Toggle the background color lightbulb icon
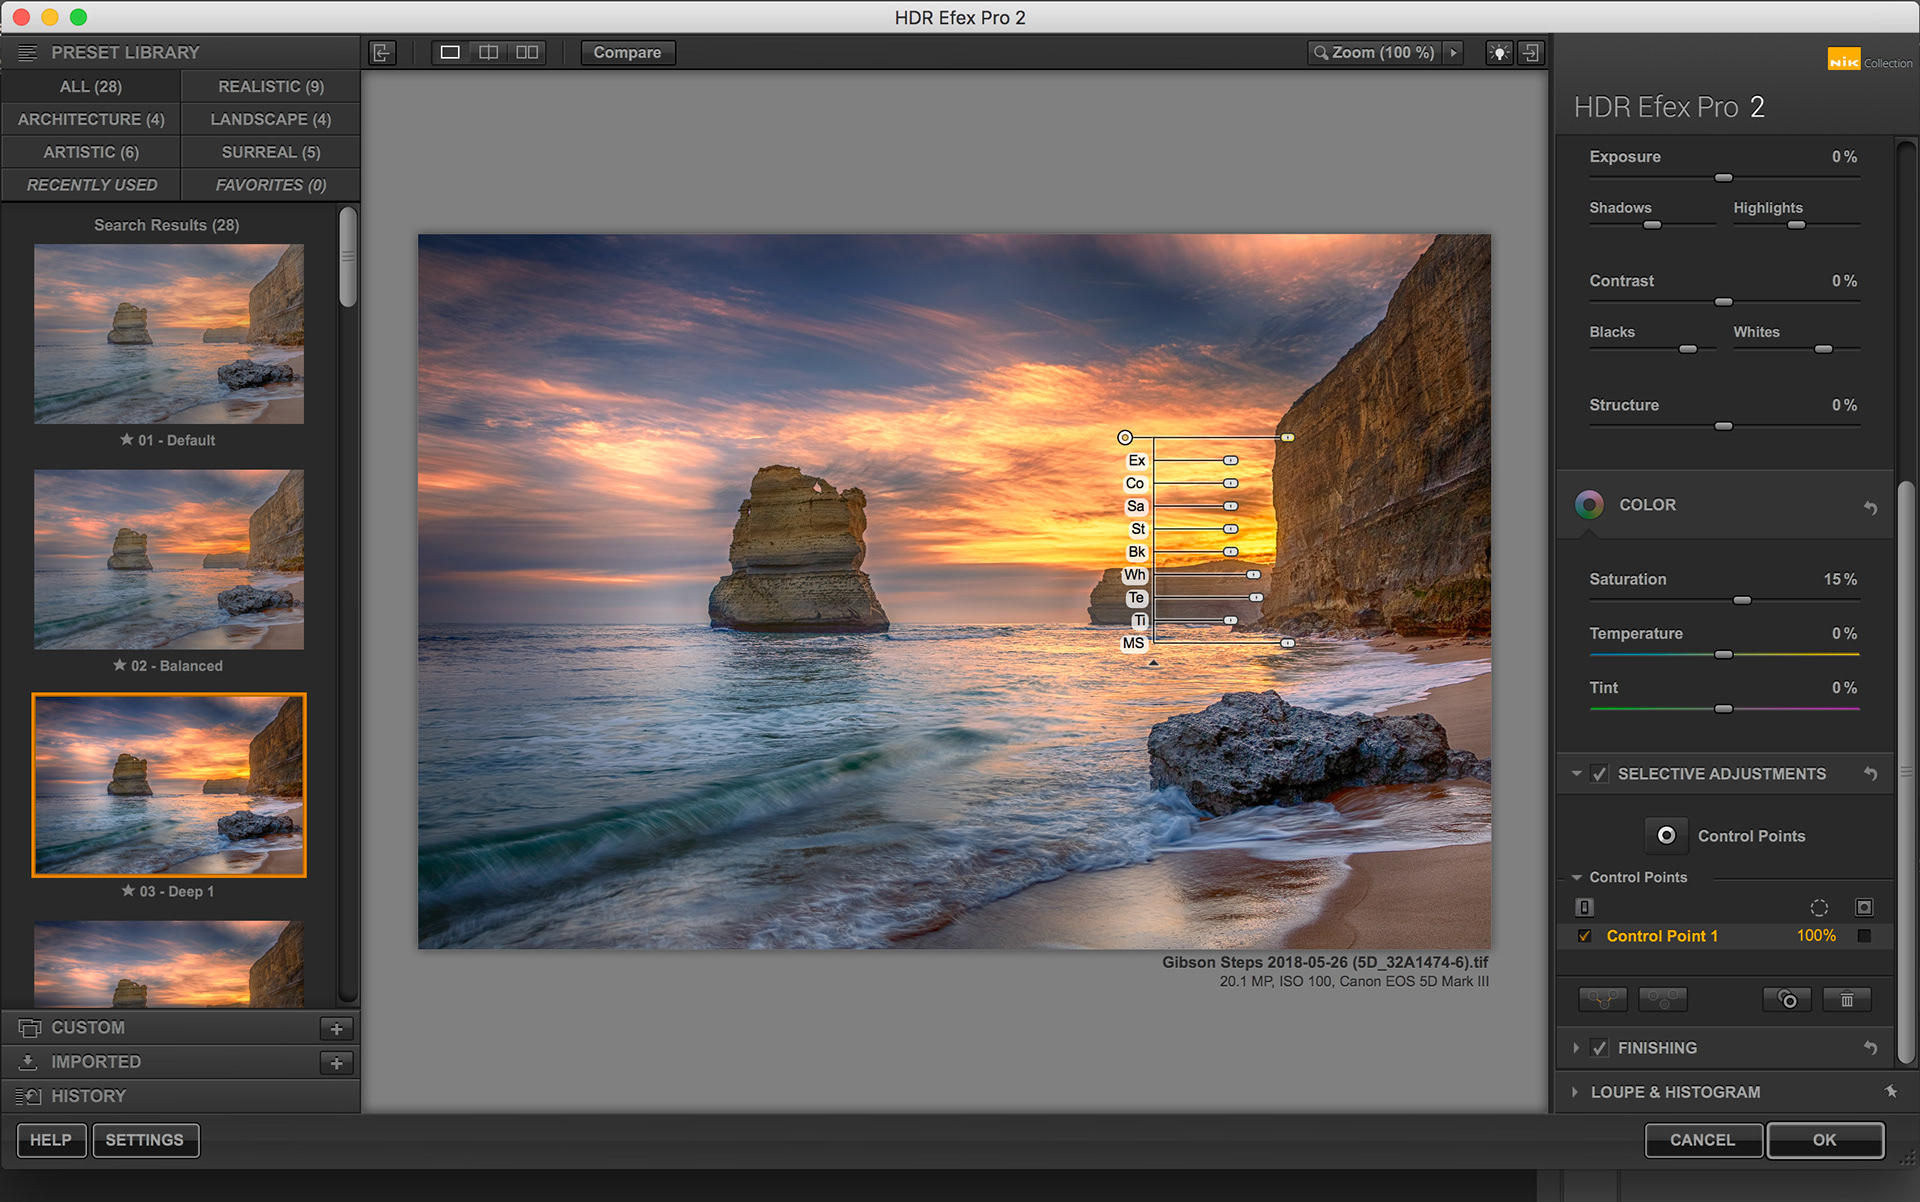The height and width of the screenshot is (1202, 1920). coord(1498,53)
